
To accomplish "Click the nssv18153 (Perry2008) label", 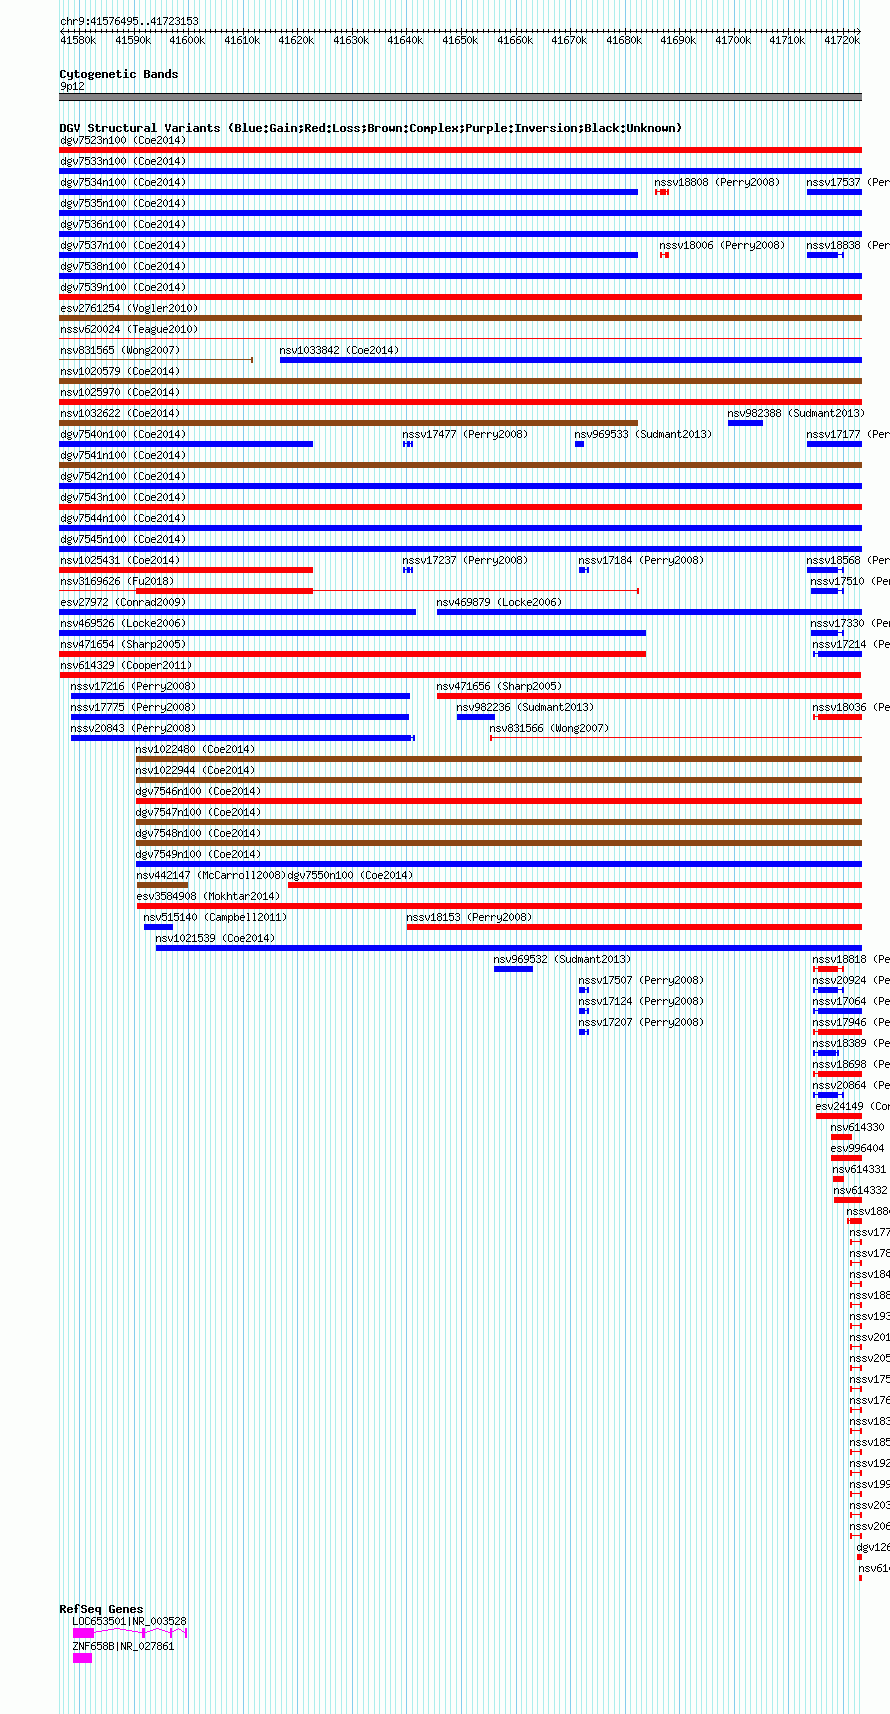I will pos(469,917).
